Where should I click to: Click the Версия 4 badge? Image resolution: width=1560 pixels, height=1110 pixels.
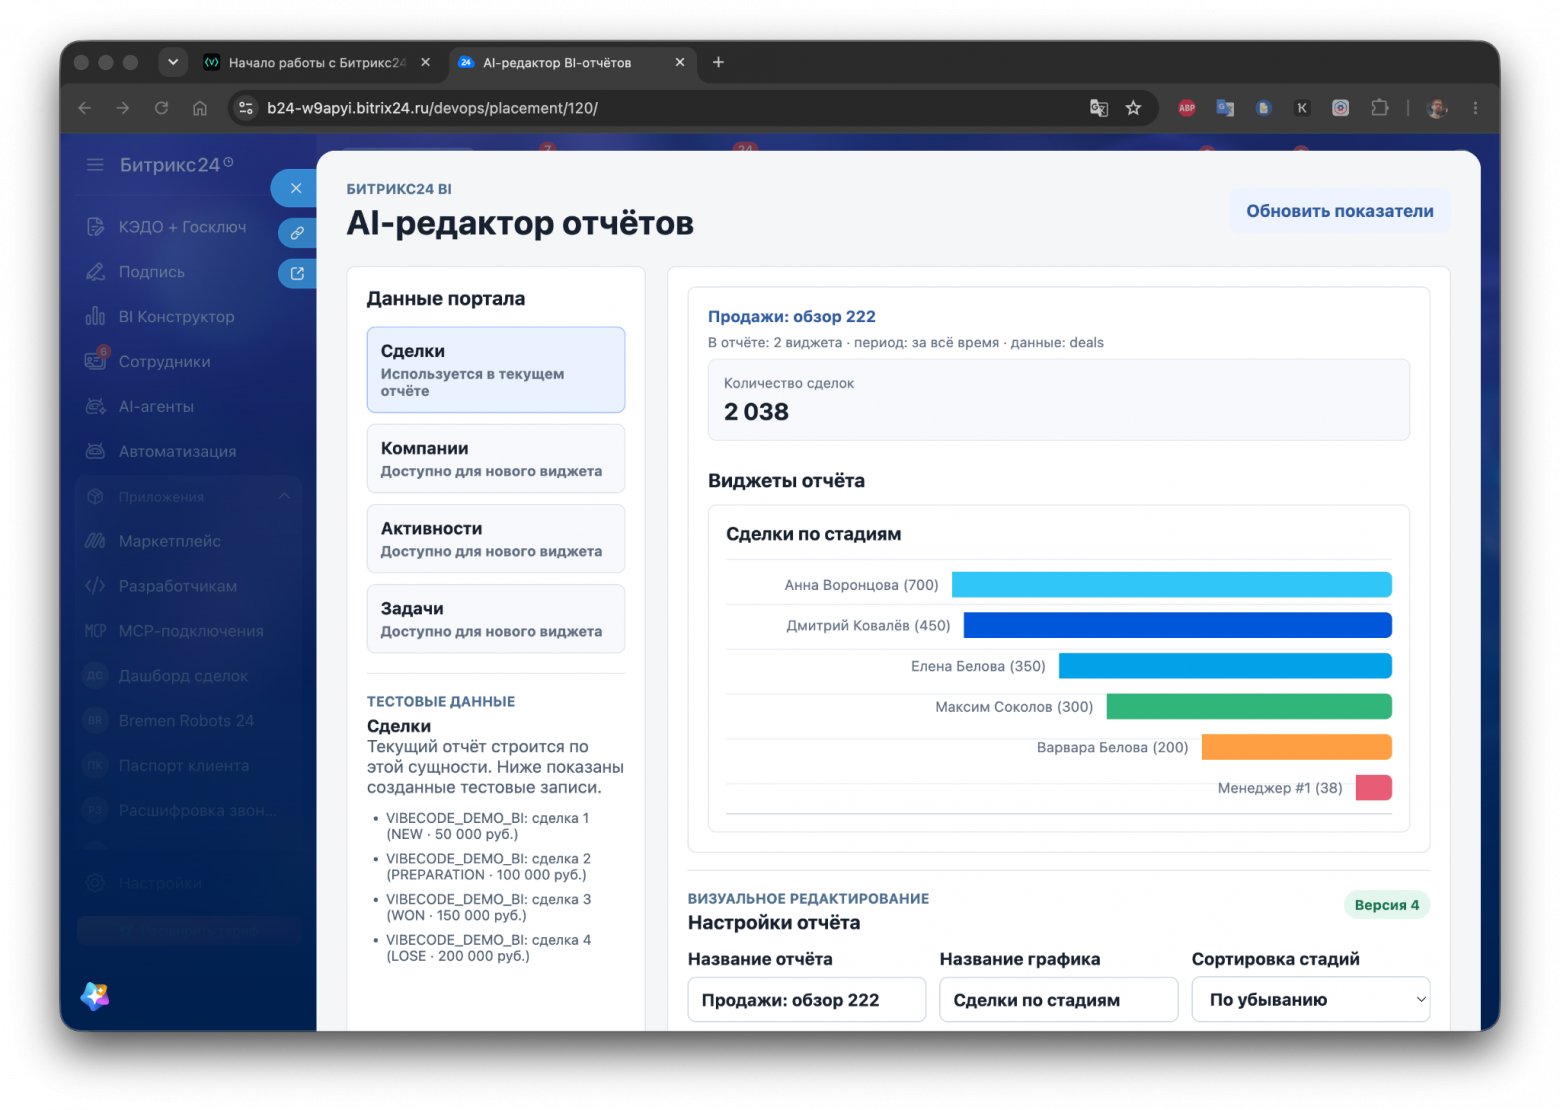point(1387,905)
